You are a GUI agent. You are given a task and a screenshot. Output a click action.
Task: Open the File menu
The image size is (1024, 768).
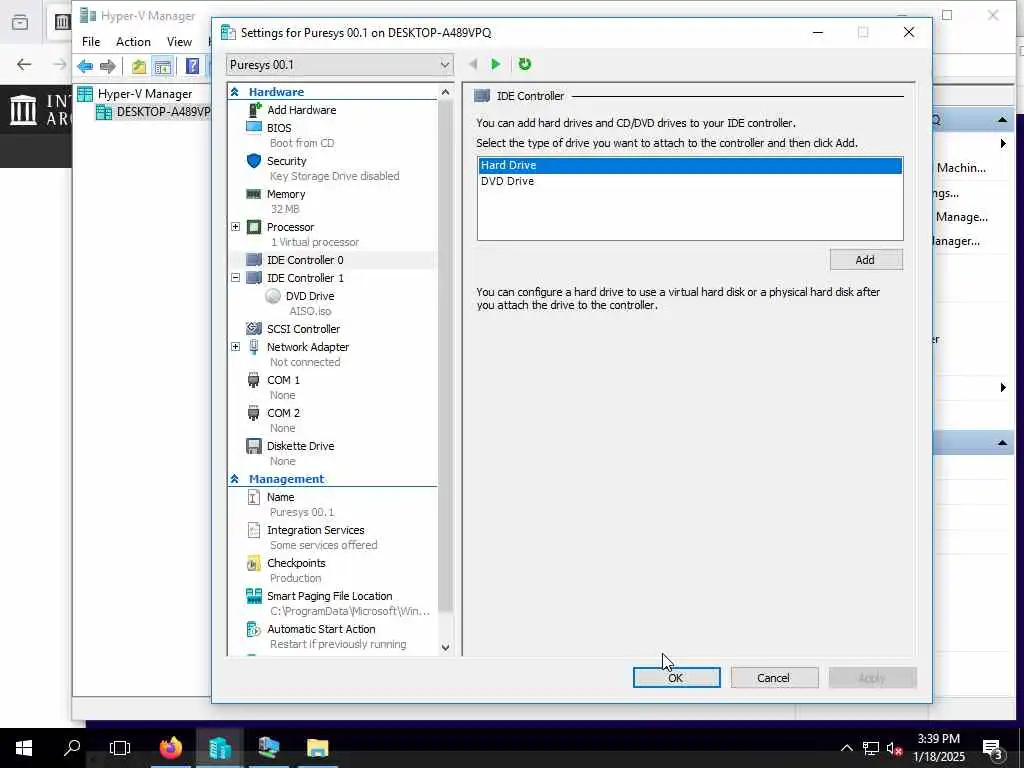coord(91,42)
